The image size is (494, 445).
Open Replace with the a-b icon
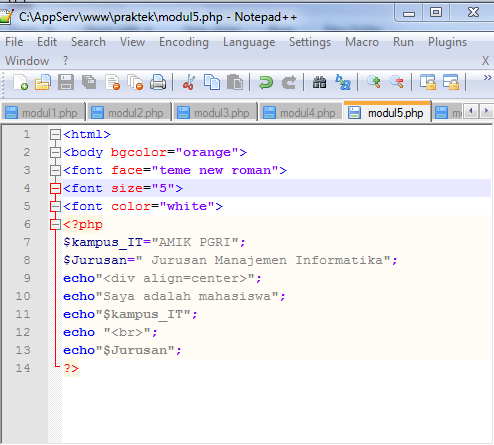tap(343, 82)
